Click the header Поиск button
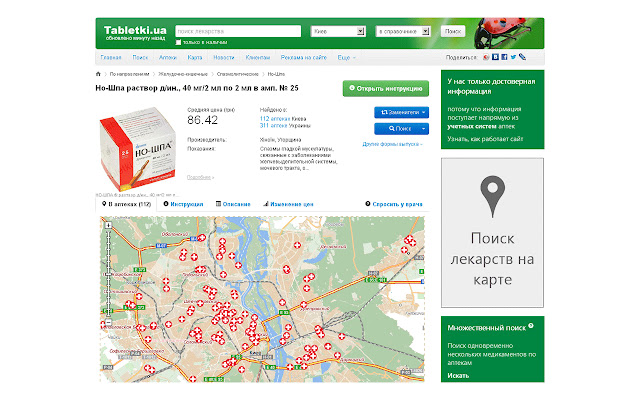This screenshot has width=640, height=400. [x=453, y=31]
